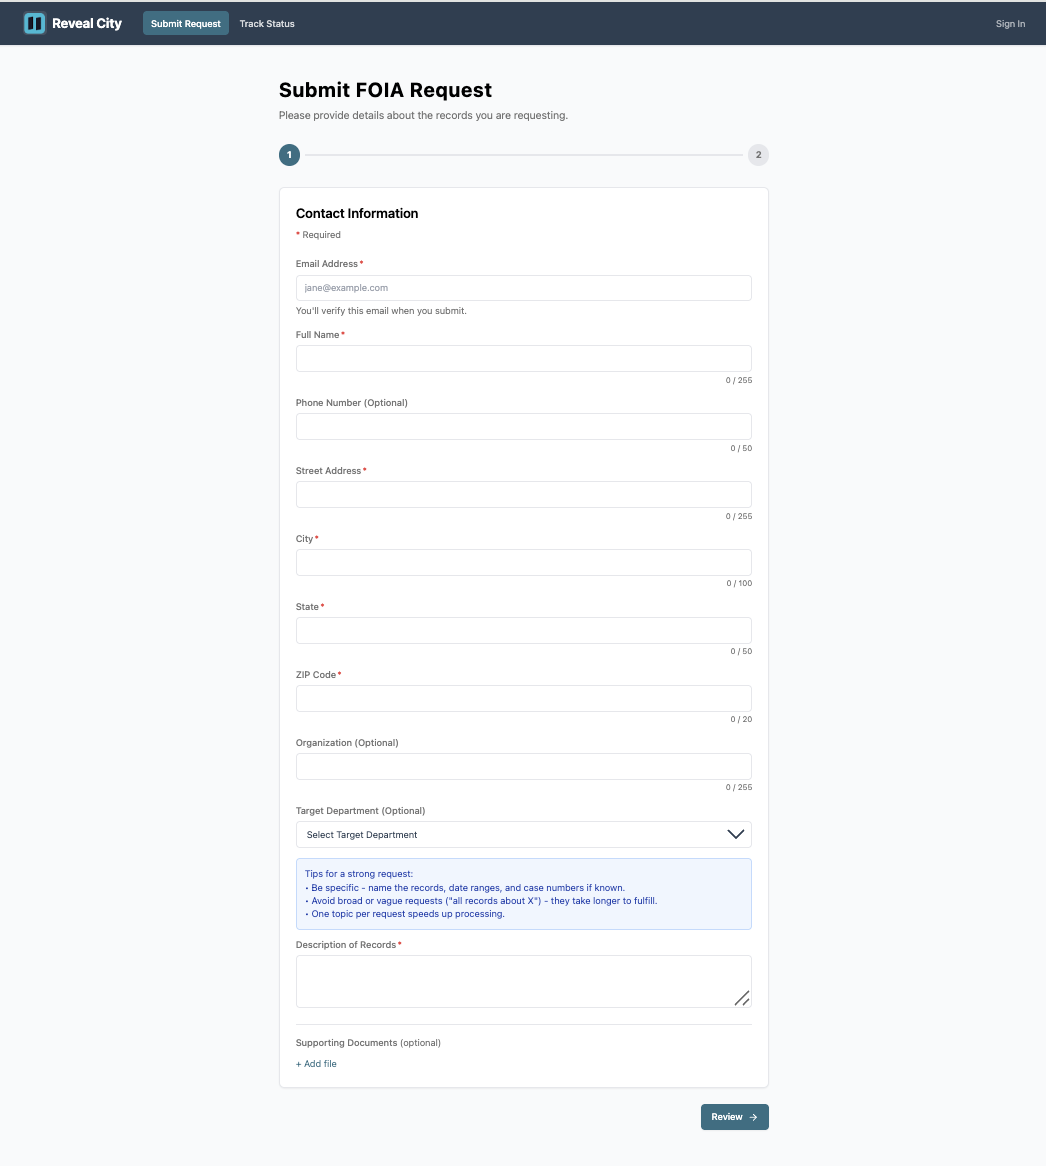Focus the Email Address field
Viewport: 1046px width, 1166px height.
coord(523,288)
